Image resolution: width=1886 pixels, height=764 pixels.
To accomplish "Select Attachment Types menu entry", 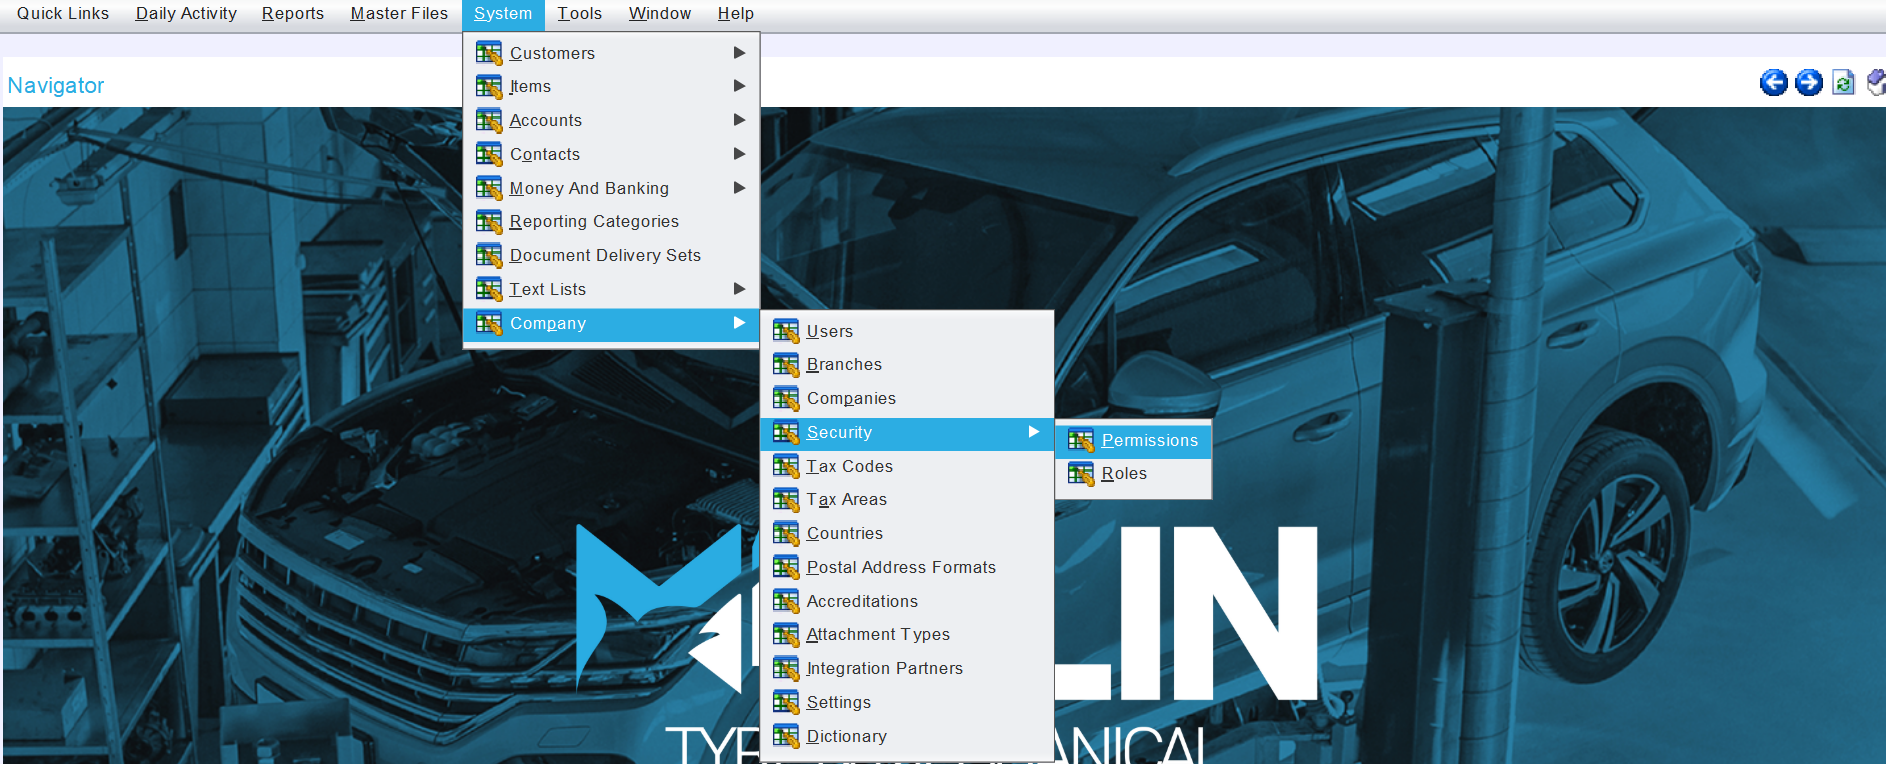I will [907, 635].
